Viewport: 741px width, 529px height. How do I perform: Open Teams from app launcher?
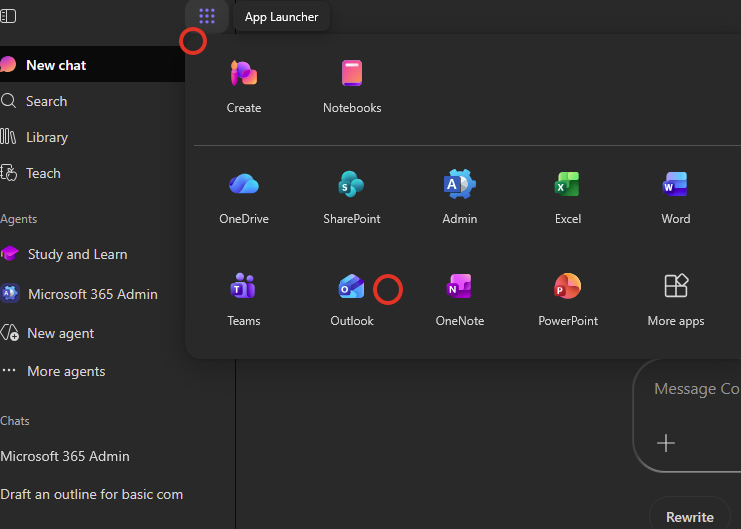(244, 300)
